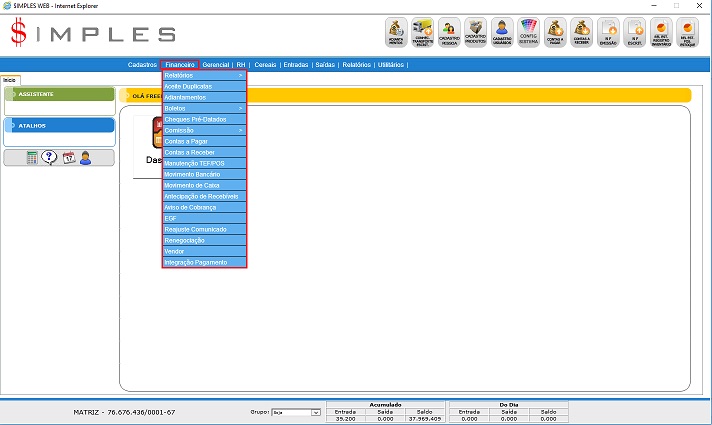Switch to the Início tab
The width and height of the screenshot is (712, 425).
click(10, 79)
